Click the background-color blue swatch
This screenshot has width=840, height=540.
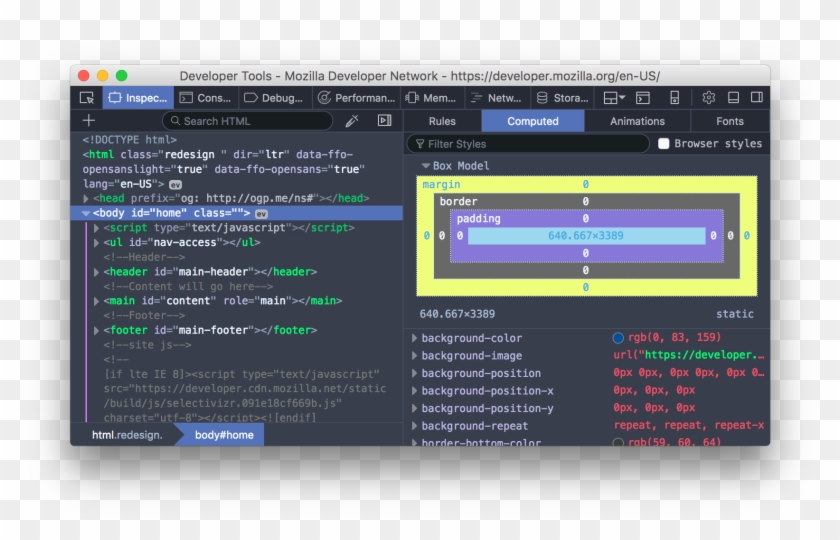(618, 338)
